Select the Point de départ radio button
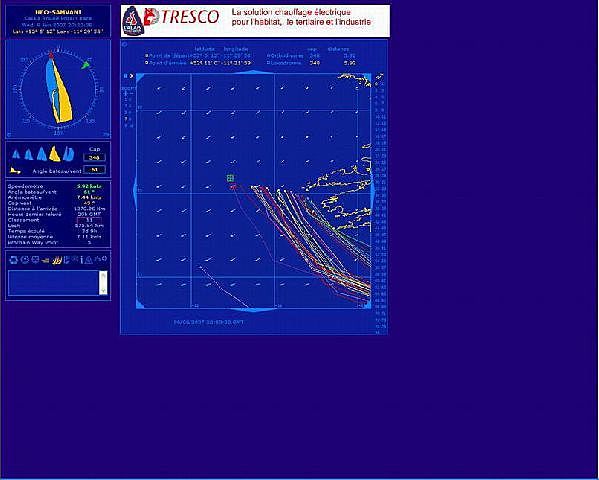Screen dimensions: 599x480 tap(147, 56)
